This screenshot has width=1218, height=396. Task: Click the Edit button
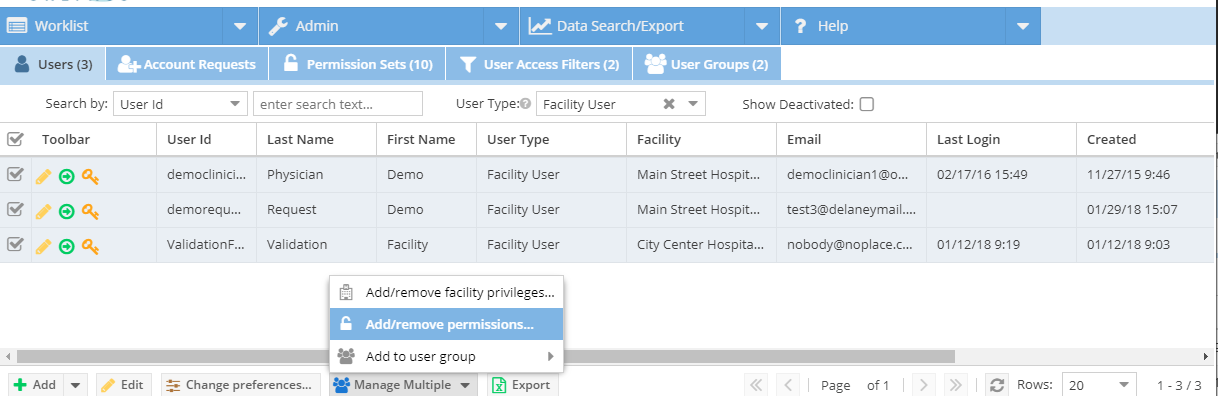point(122,385)
